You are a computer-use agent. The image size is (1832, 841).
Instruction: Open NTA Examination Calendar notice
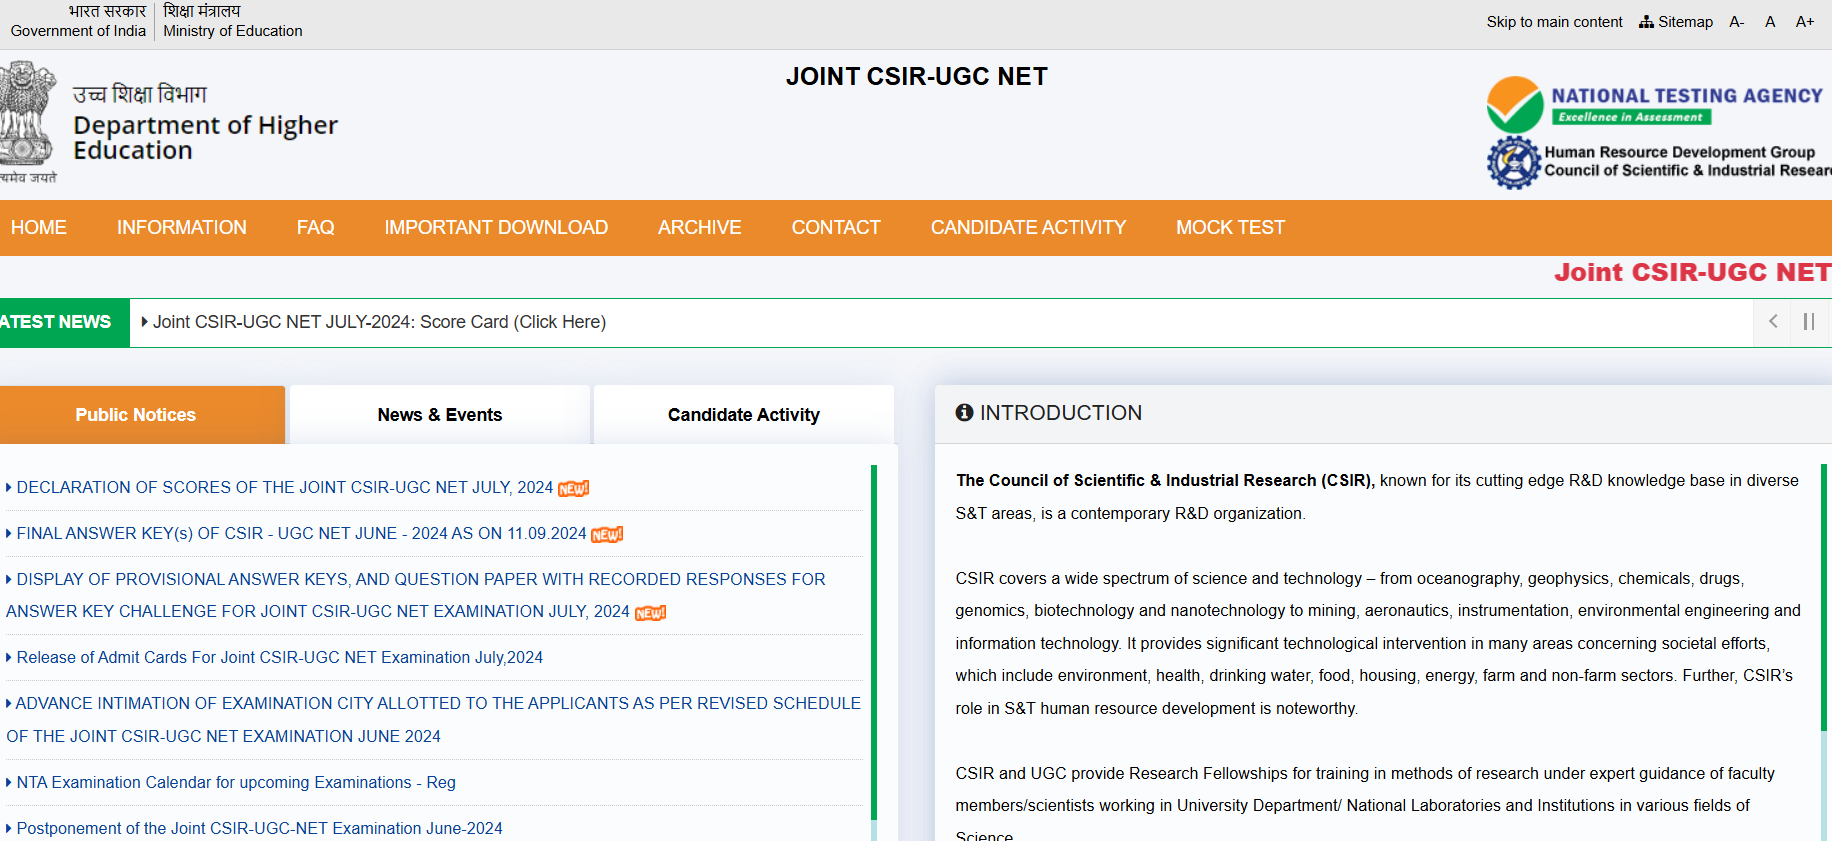236,783
